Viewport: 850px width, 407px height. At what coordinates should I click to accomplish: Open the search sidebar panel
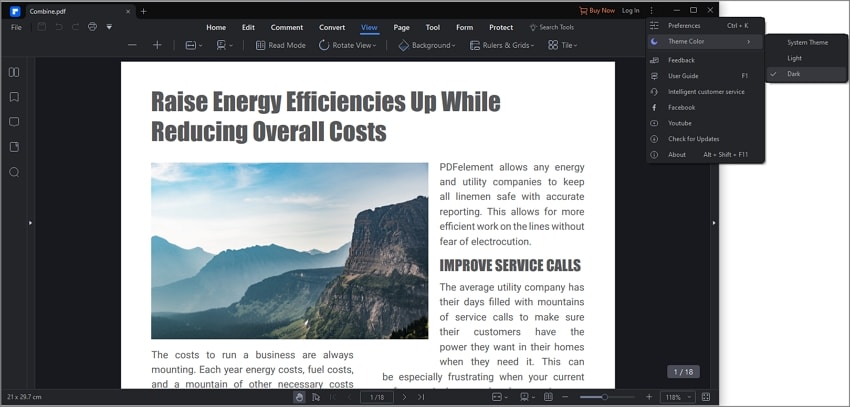pyautogui.click(x=14, y=172)
